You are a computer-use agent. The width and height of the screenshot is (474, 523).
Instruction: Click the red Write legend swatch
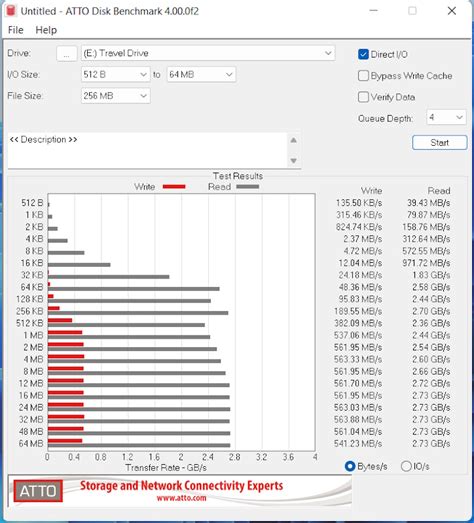(174, 186)
